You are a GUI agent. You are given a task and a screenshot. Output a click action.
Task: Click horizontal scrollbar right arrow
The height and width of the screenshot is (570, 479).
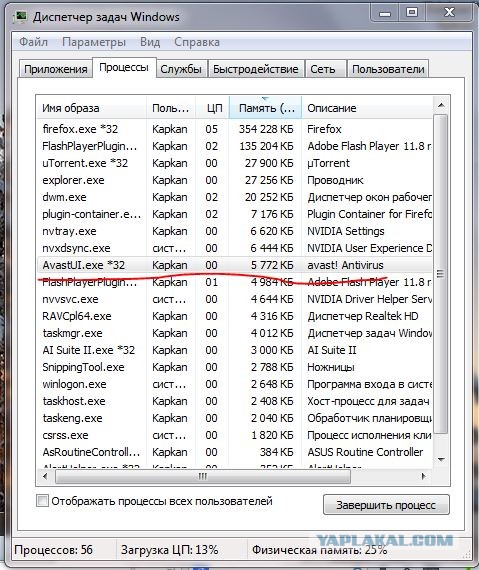point(424,476)
